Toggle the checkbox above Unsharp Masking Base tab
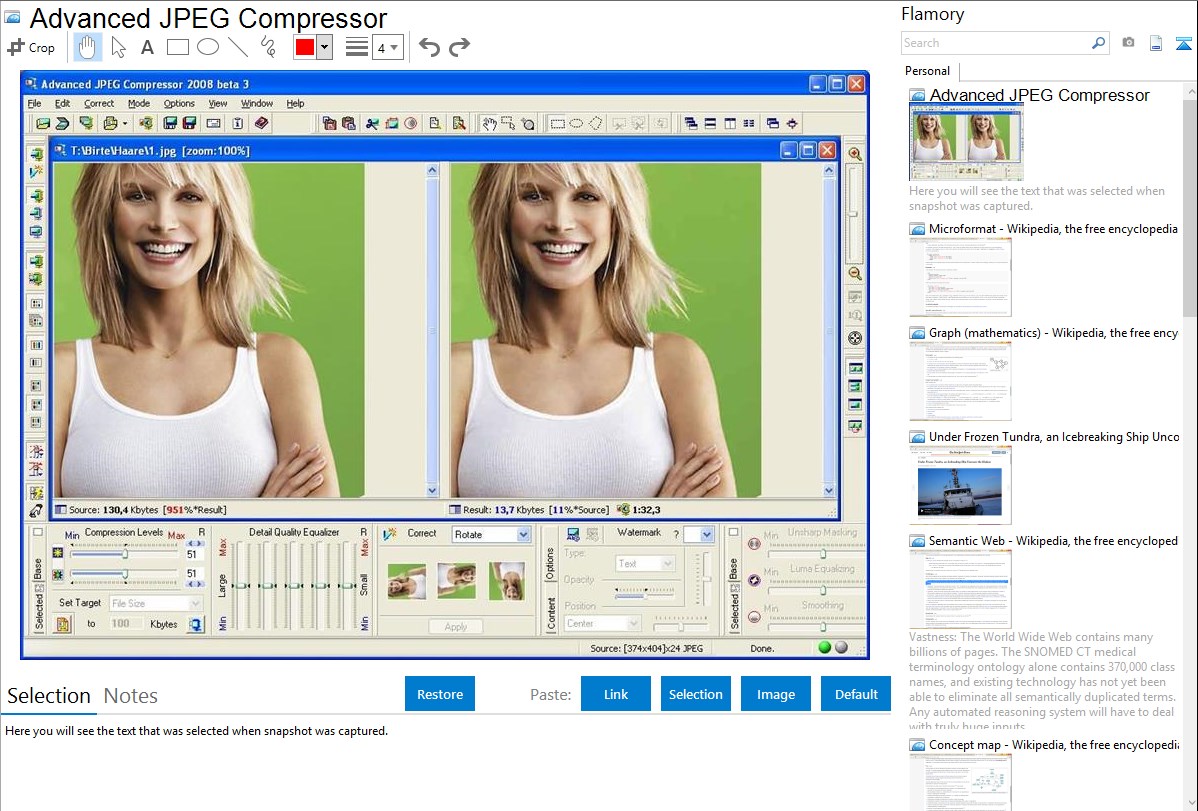1198x811 pixels. coord(733,532)
